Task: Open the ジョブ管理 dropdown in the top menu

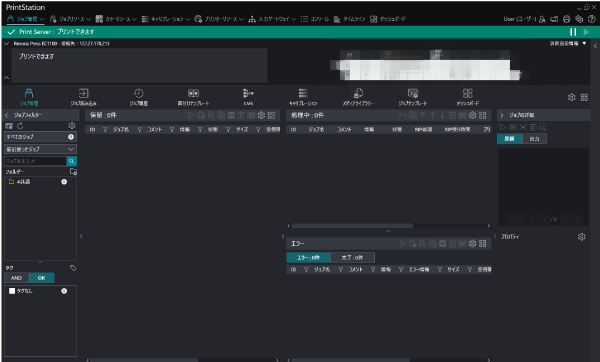Action: click(x=26, y=19)
